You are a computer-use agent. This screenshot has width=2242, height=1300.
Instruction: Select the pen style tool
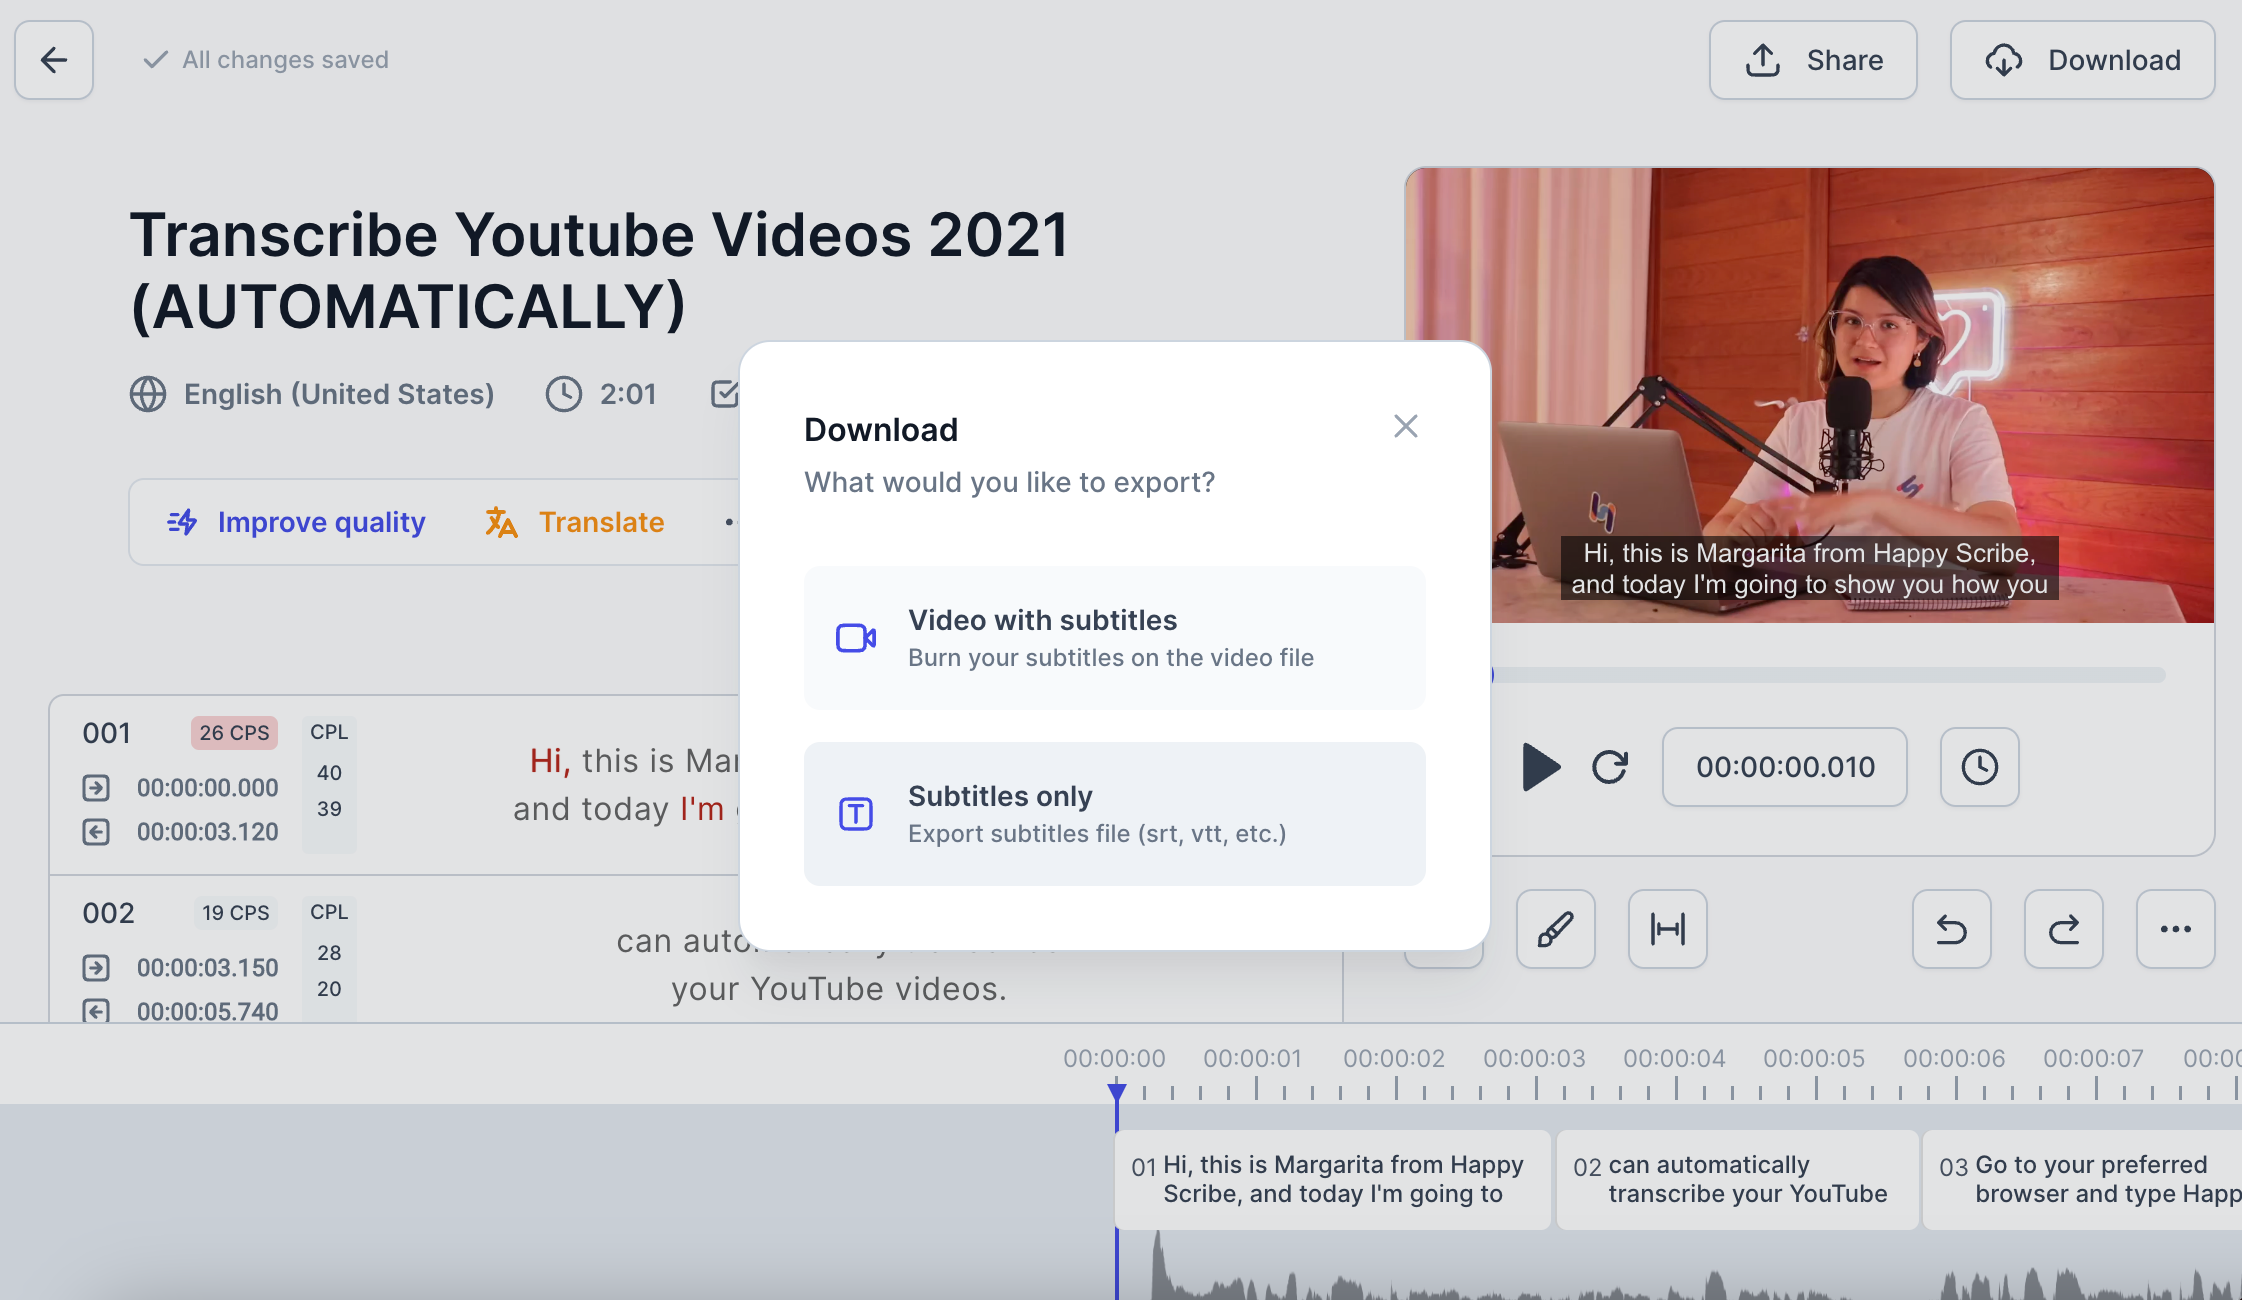[x=1555, y=929]
